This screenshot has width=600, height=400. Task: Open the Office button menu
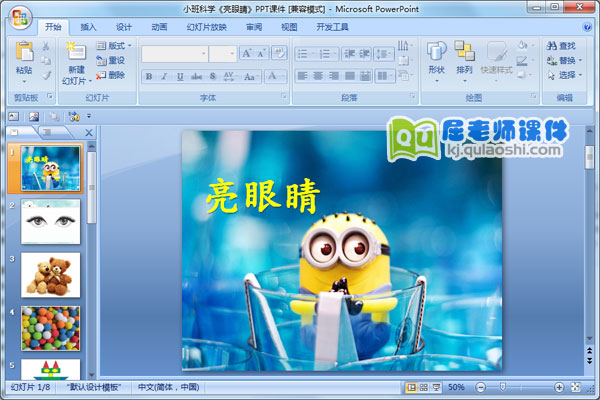[x=20, y=18]
